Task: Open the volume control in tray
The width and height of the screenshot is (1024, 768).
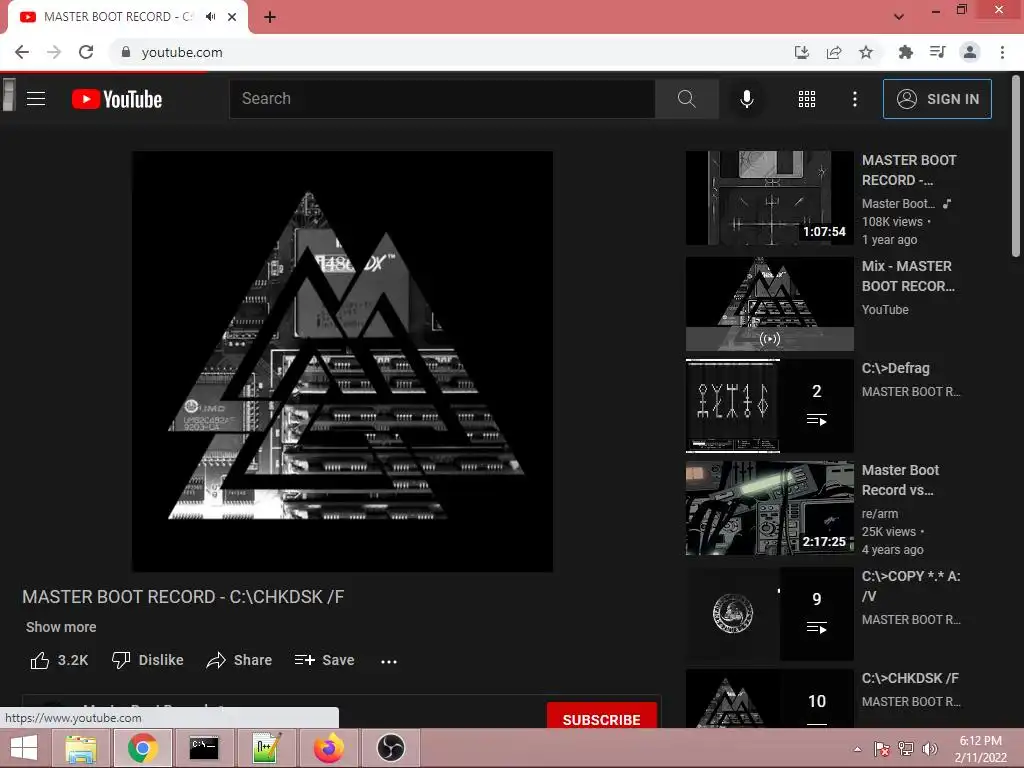Action: pos(929,749)
